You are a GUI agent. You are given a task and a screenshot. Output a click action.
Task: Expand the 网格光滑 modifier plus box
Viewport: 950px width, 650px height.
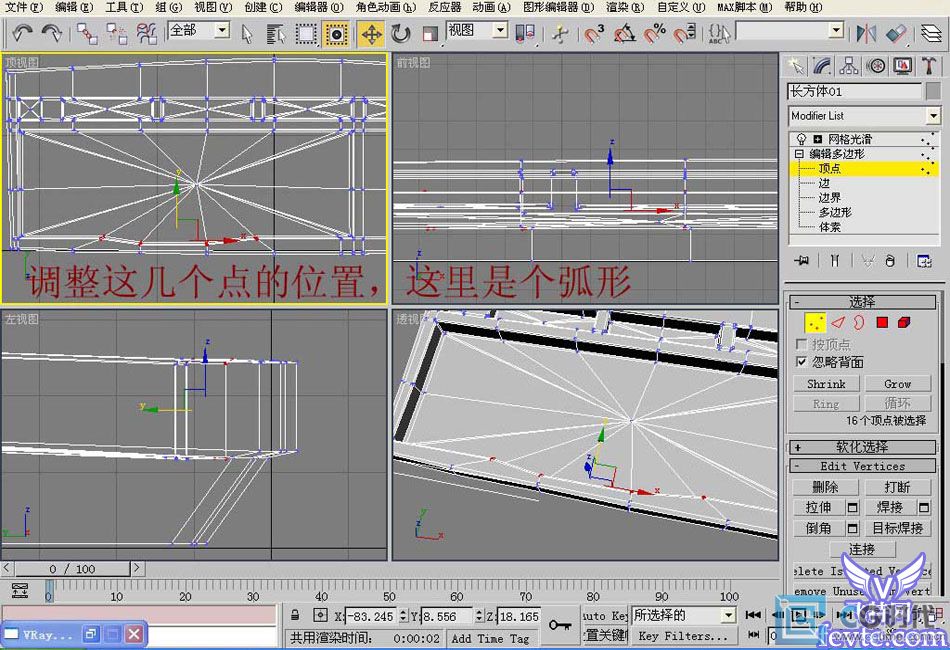click(817, 139)
